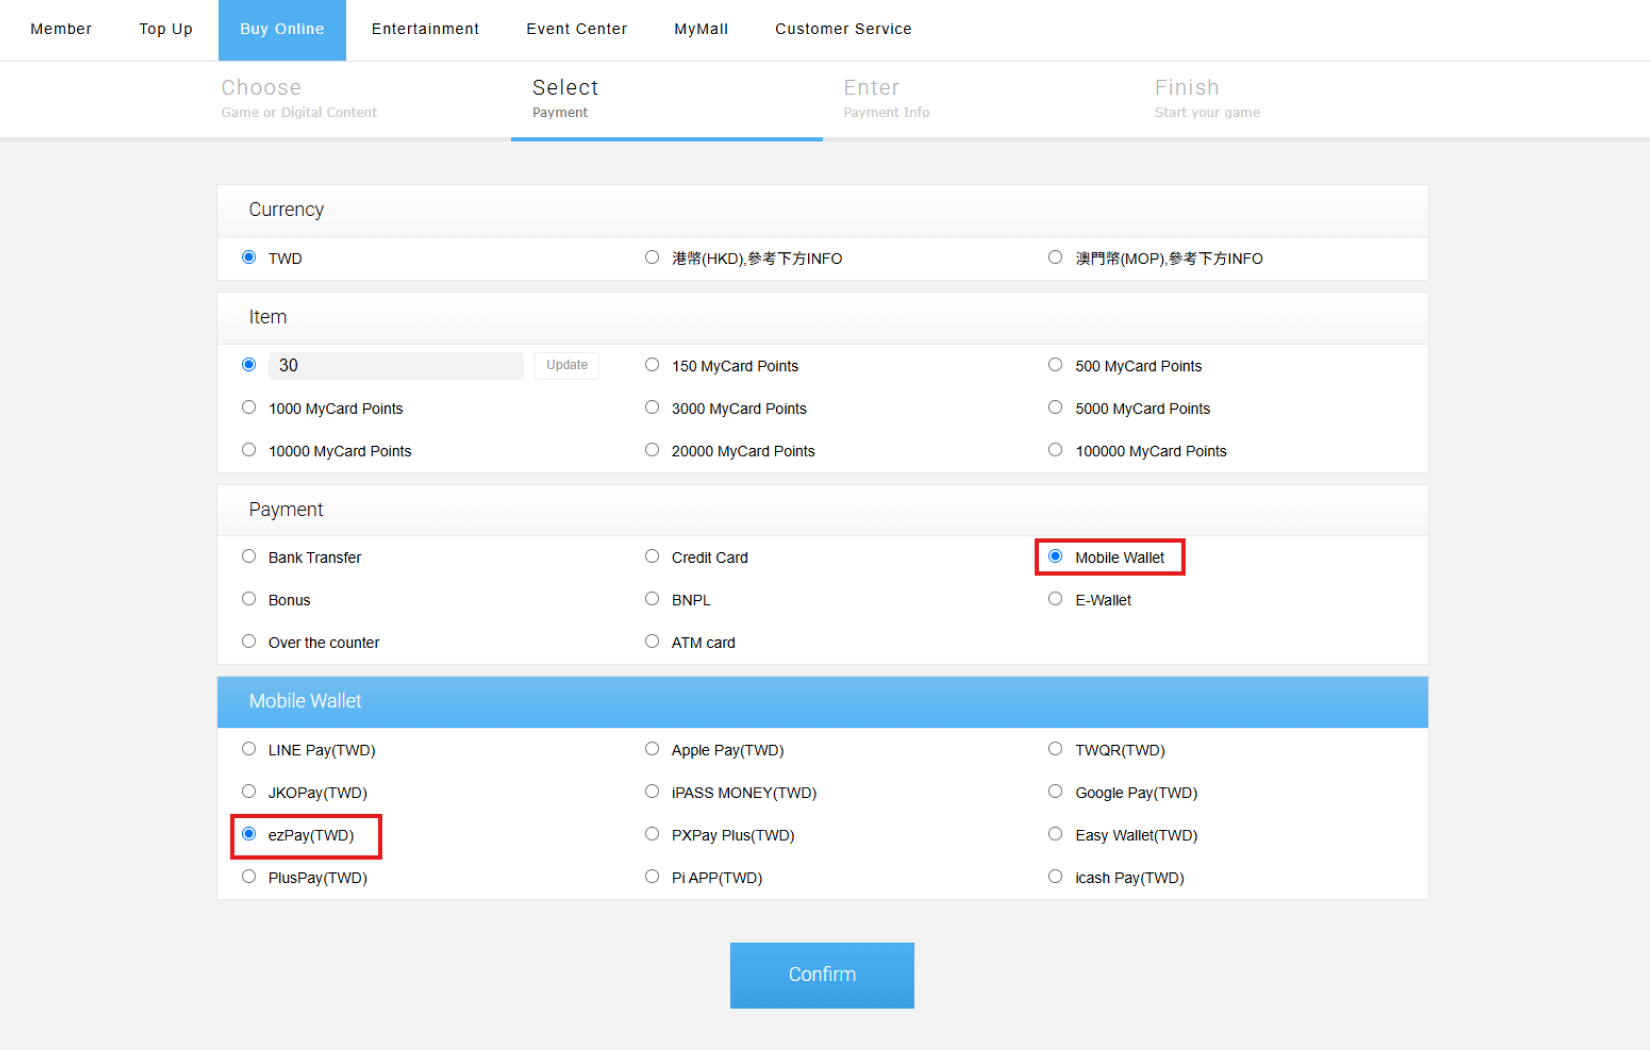Choose HKD currency option
This screenshot has width=1650, height=1050.
click(x=652, y=257)
